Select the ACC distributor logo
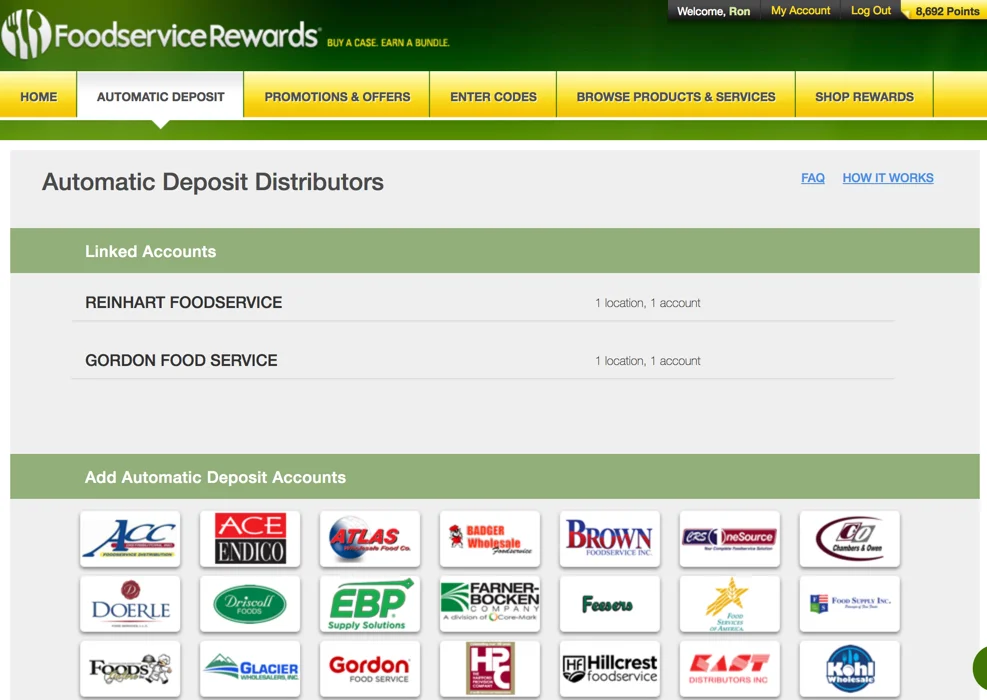The width and height of the screenshot is (987, 700). coord(130,539)
